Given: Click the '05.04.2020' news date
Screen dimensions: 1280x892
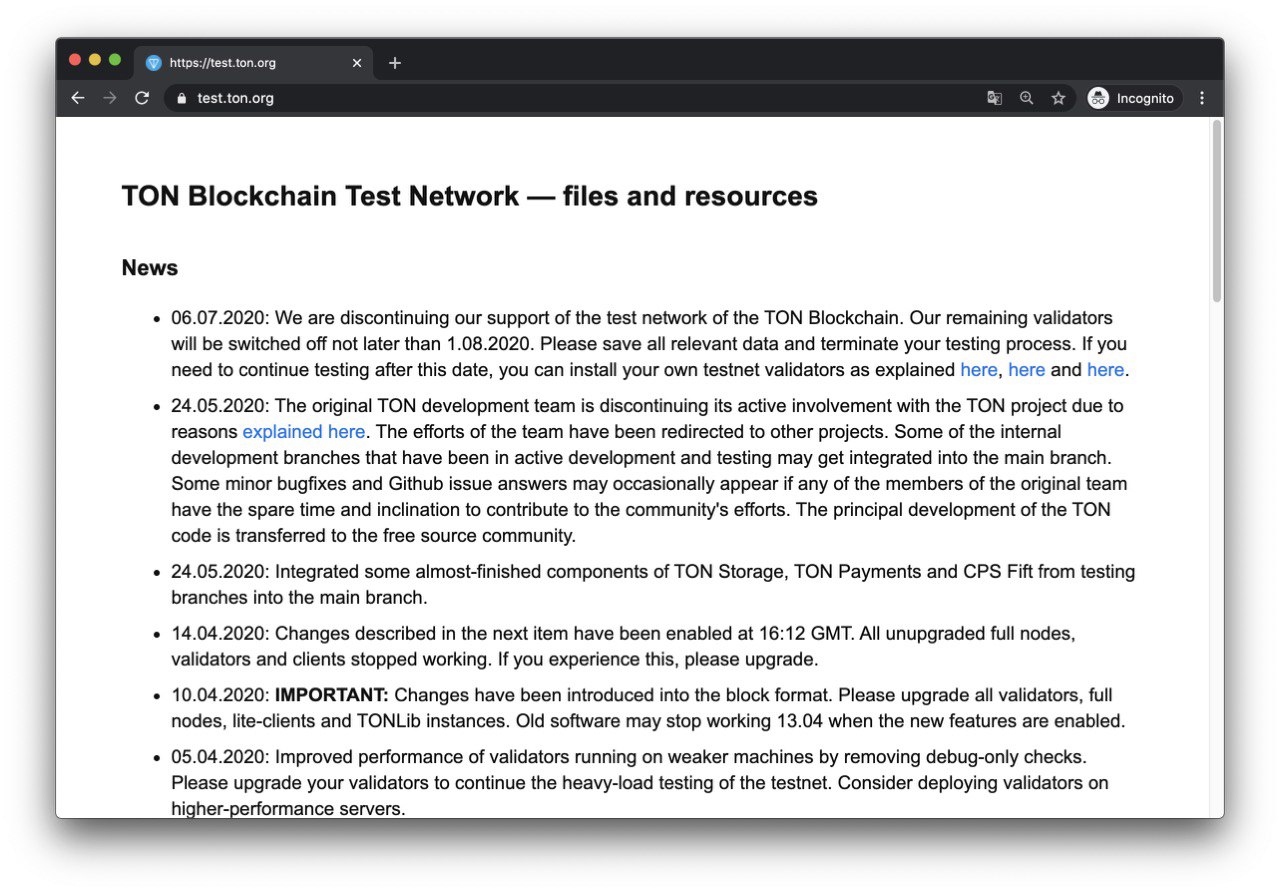Looking at the screenshot, I should [218, 757].
